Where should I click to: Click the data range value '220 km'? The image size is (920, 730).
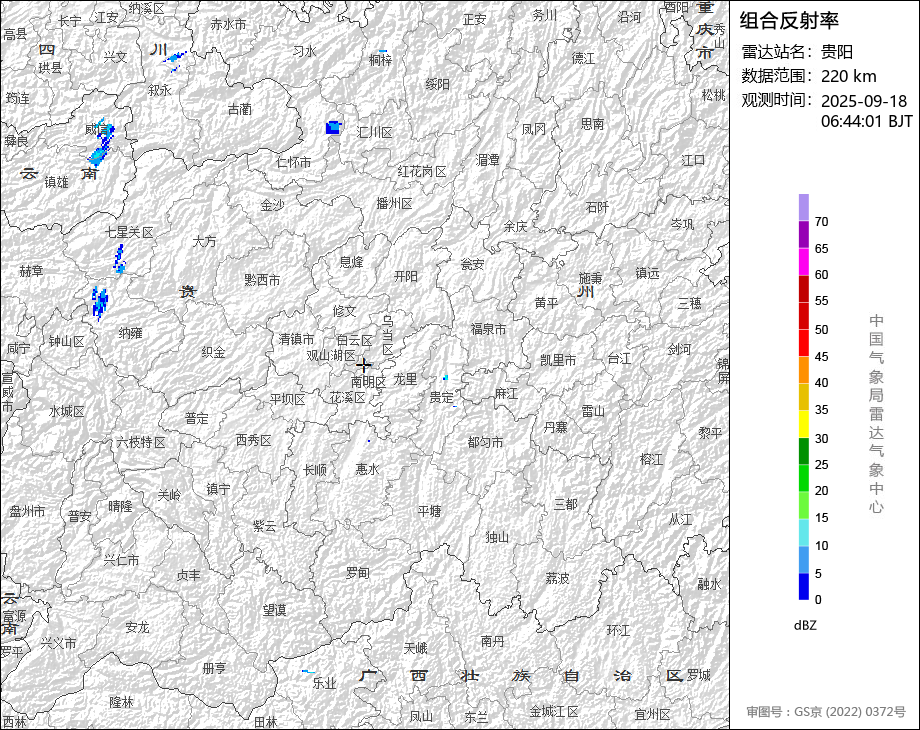click(848, 76)
